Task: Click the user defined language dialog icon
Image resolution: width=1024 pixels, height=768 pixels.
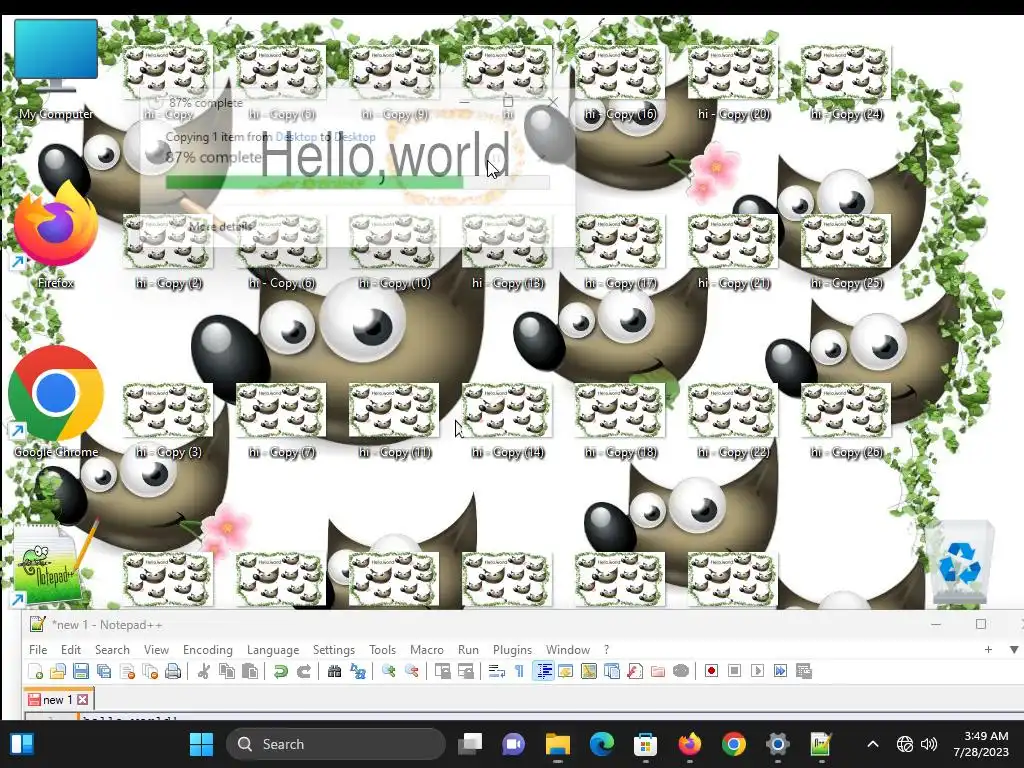Action: (x=566, y=671)
